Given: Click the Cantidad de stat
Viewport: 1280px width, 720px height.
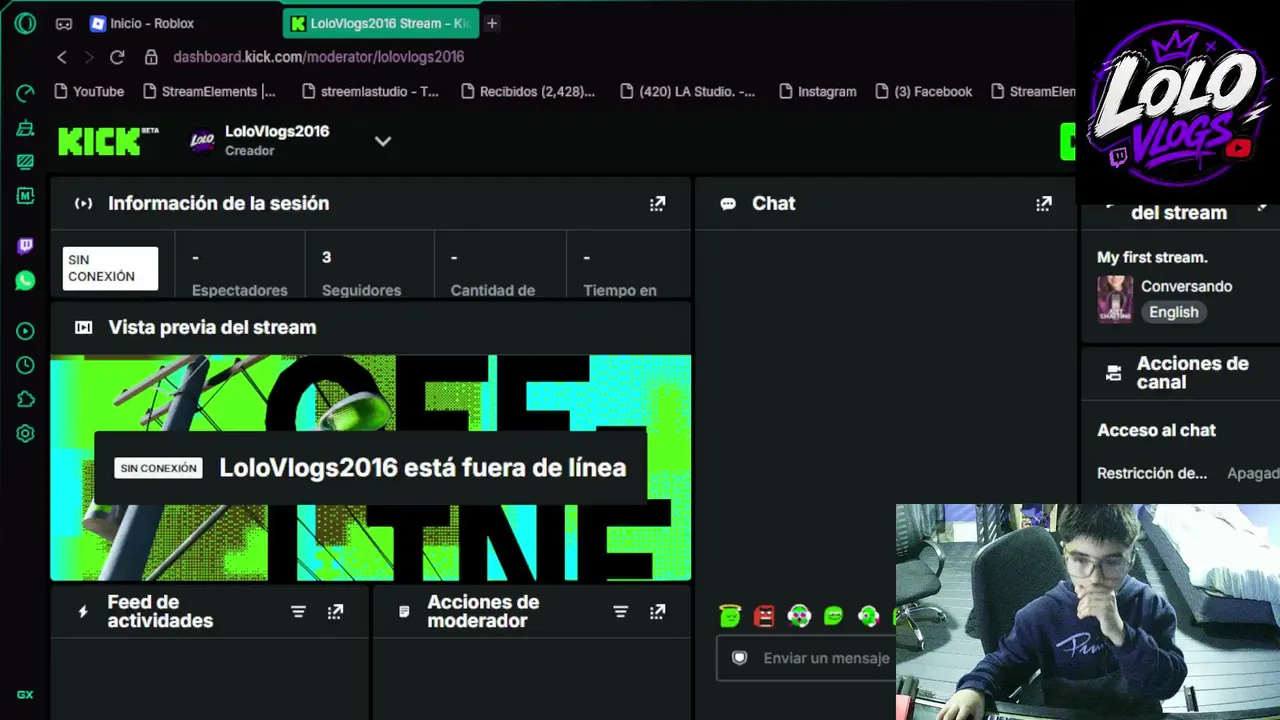Looking at the screenshot, I should pos(492,273).
